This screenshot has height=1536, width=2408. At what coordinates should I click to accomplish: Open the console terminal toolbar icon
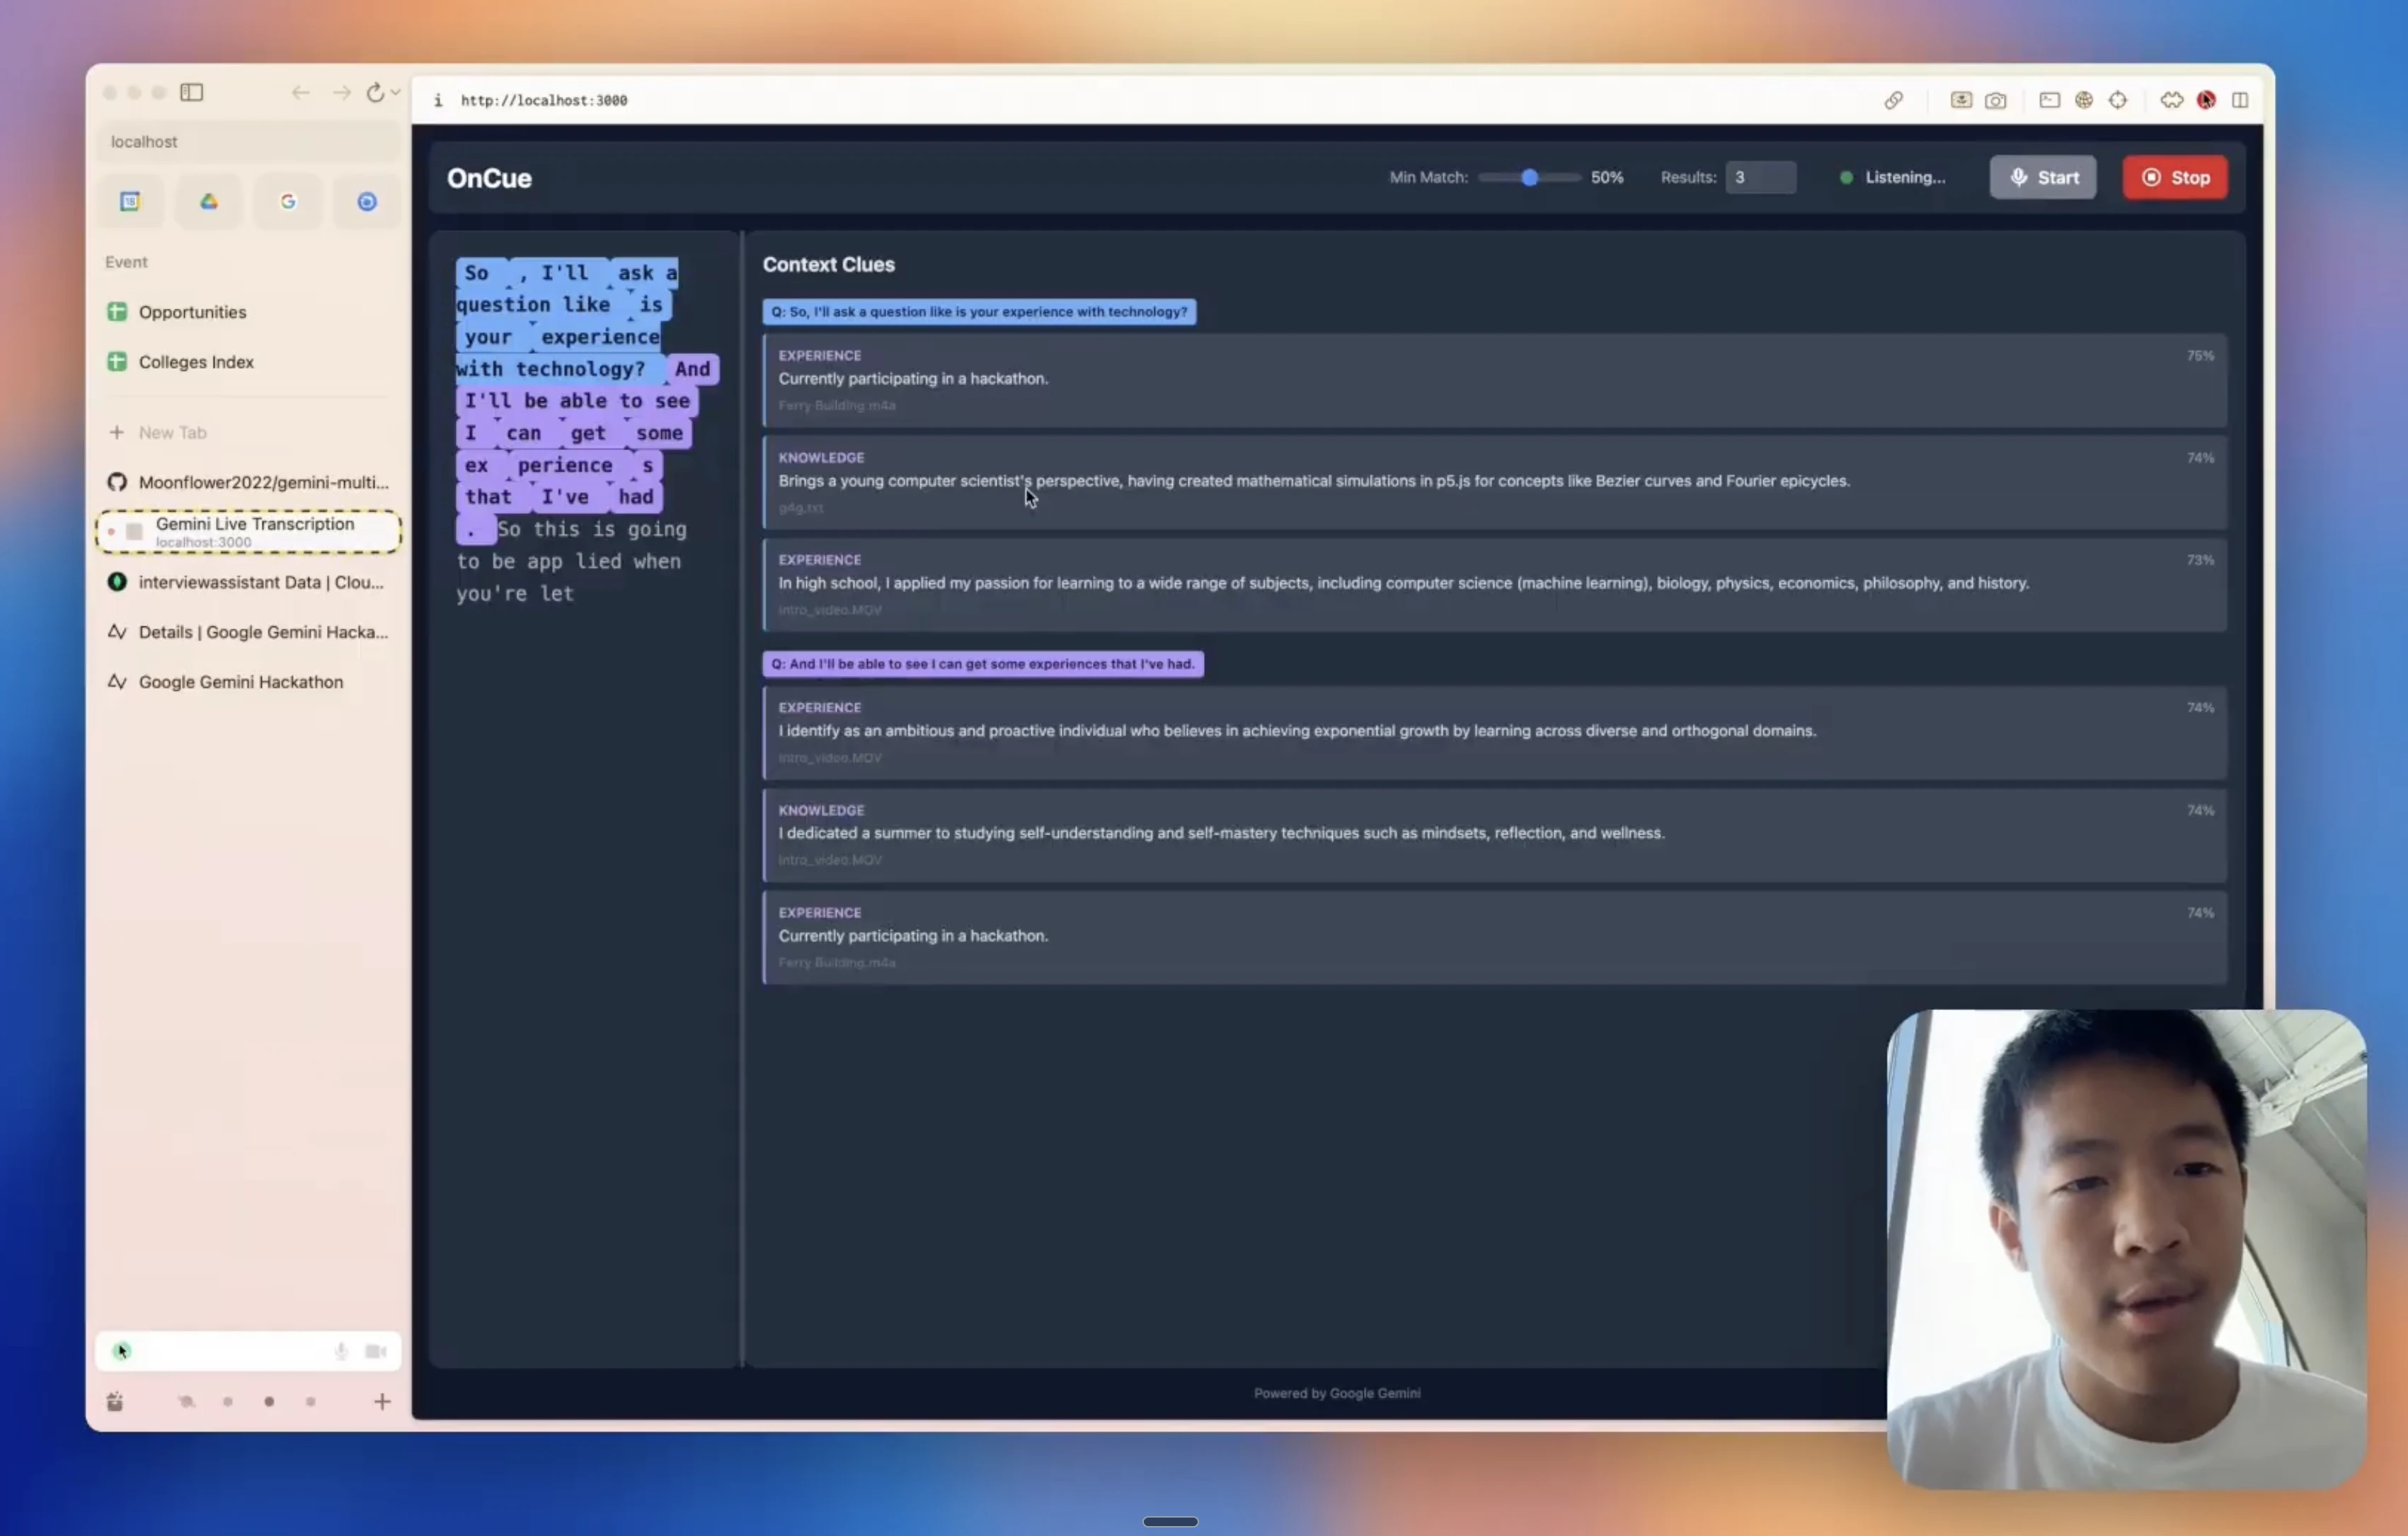point(2049,100)
